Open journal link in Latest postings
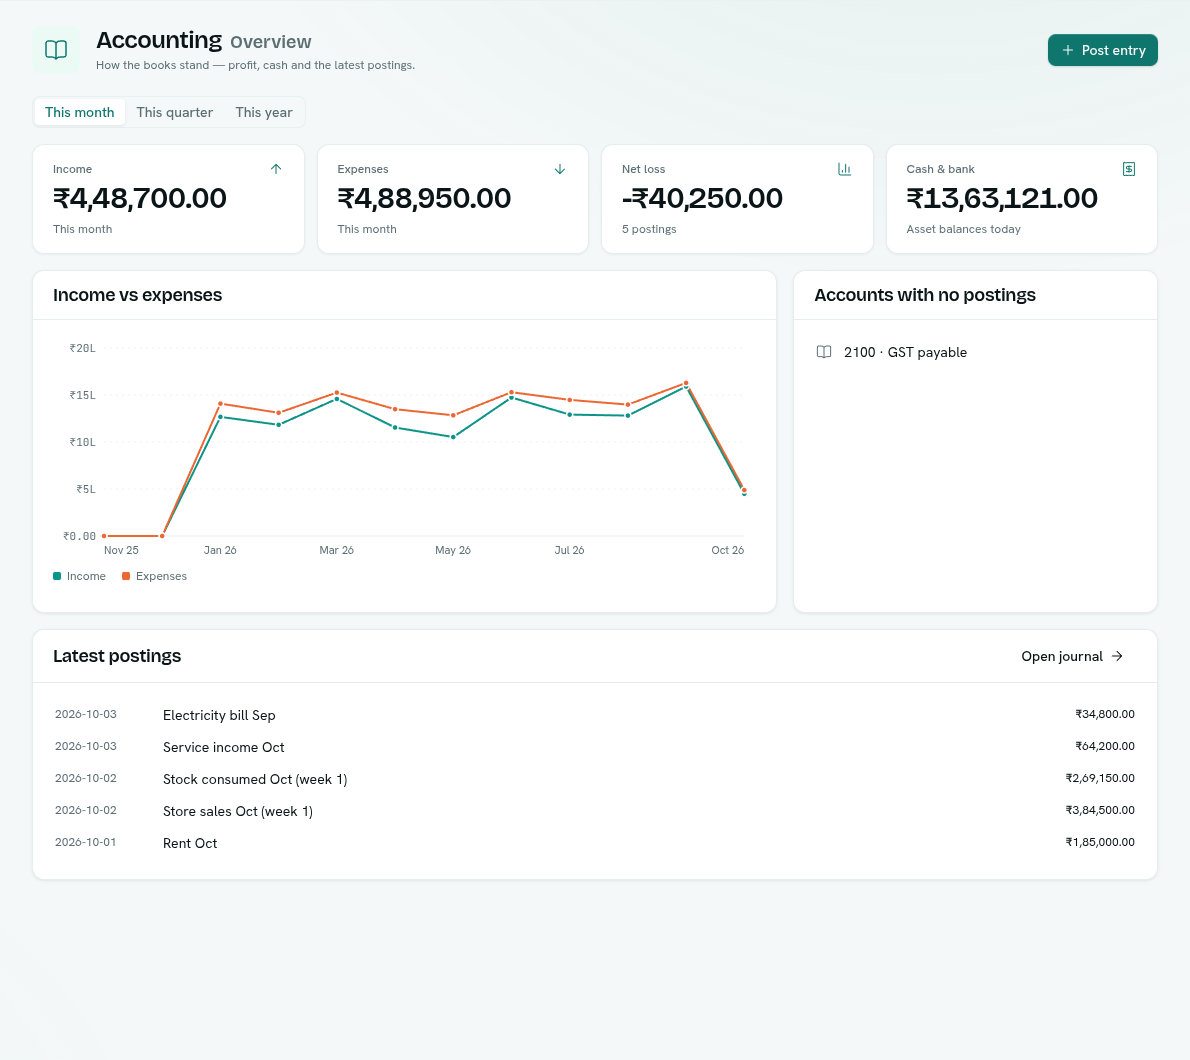The height and width of the screenshot is (1060, 1190). tap(1072, 656)
